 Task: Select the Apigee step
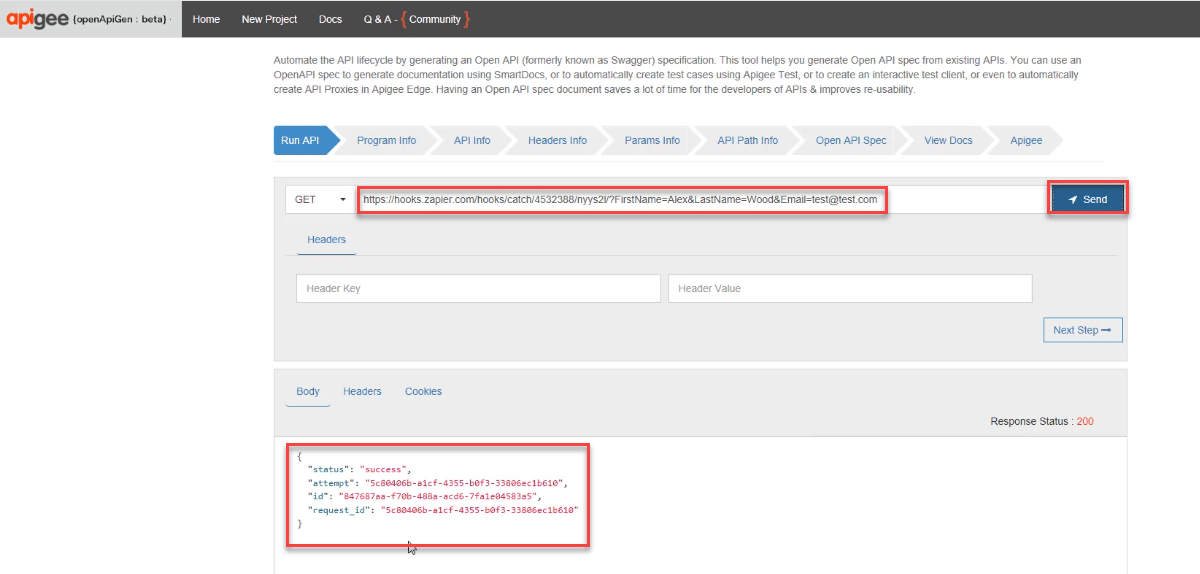pyautogui.click(x=1026, y=140)
